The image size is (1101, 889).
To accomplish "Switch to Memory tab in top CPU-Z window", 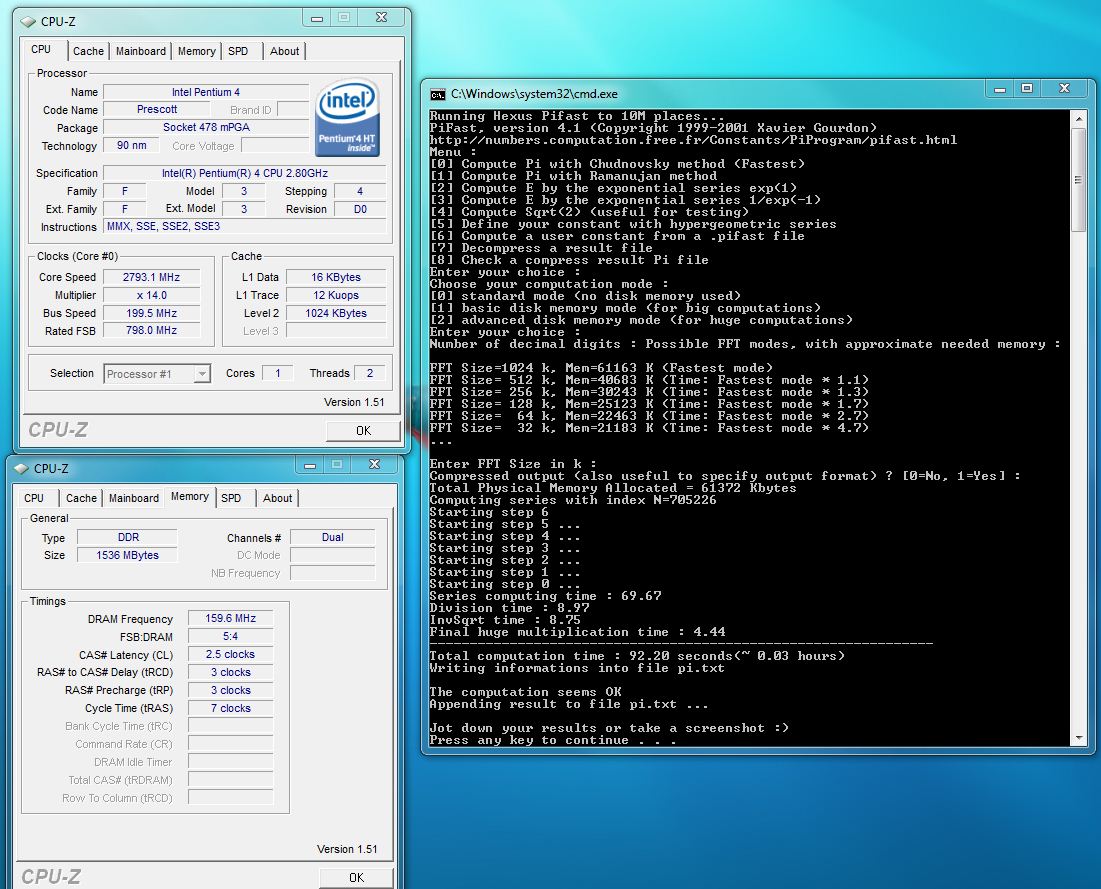I will click(197, 51).
